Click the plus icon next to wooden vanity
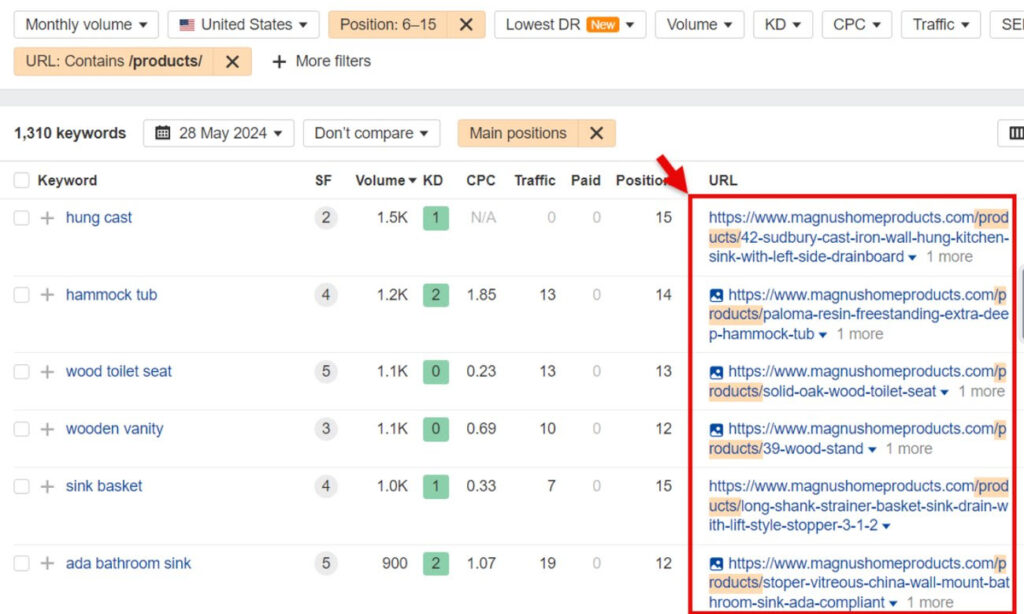The image size is (1024, 614). 47,429
